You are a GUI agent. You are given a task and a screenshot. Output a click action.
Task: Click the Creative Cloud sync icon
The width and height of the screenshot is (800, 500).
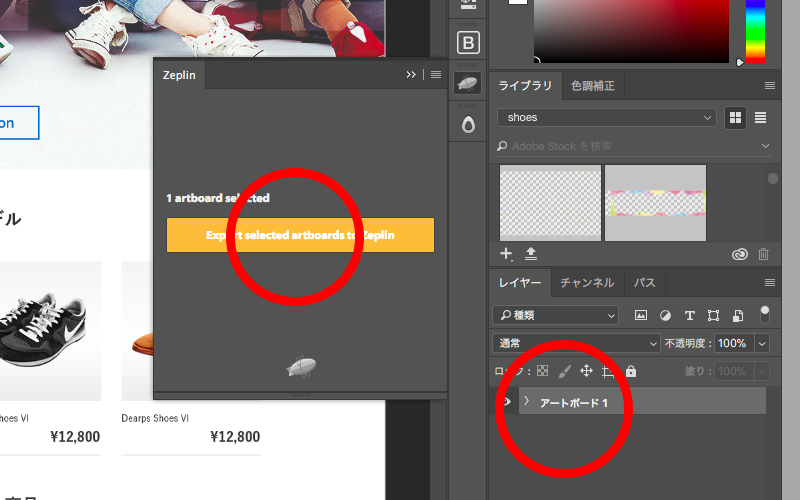click(740, 255)
